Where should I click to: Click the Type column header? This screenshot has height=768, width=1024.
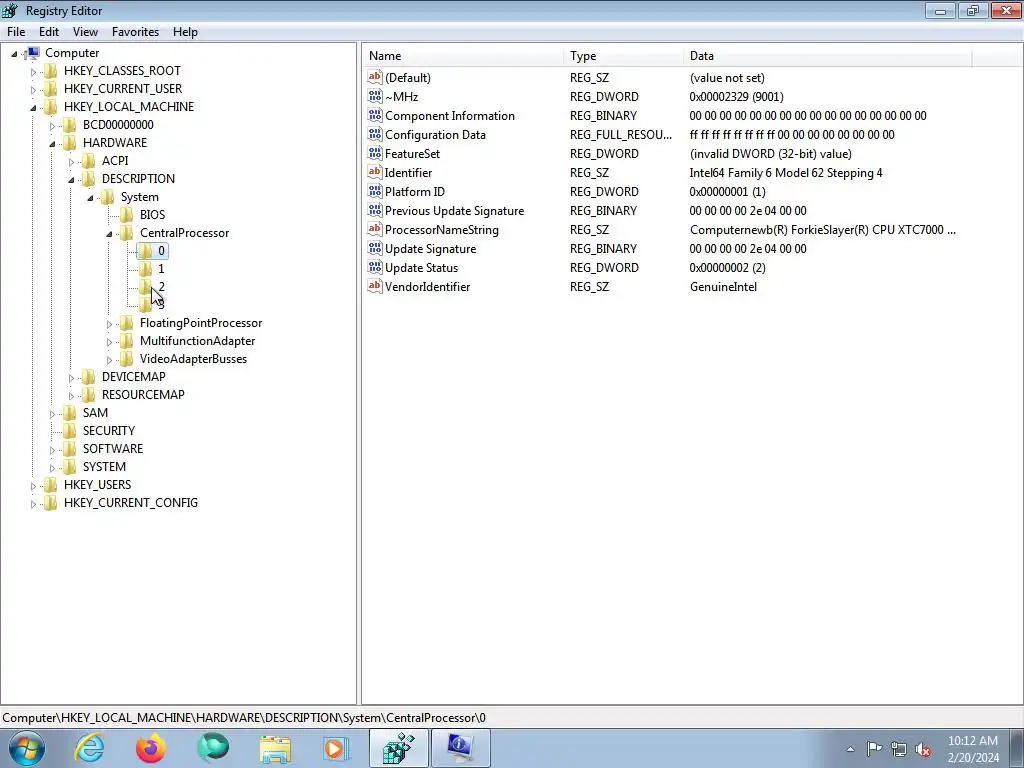click(623, 56)
